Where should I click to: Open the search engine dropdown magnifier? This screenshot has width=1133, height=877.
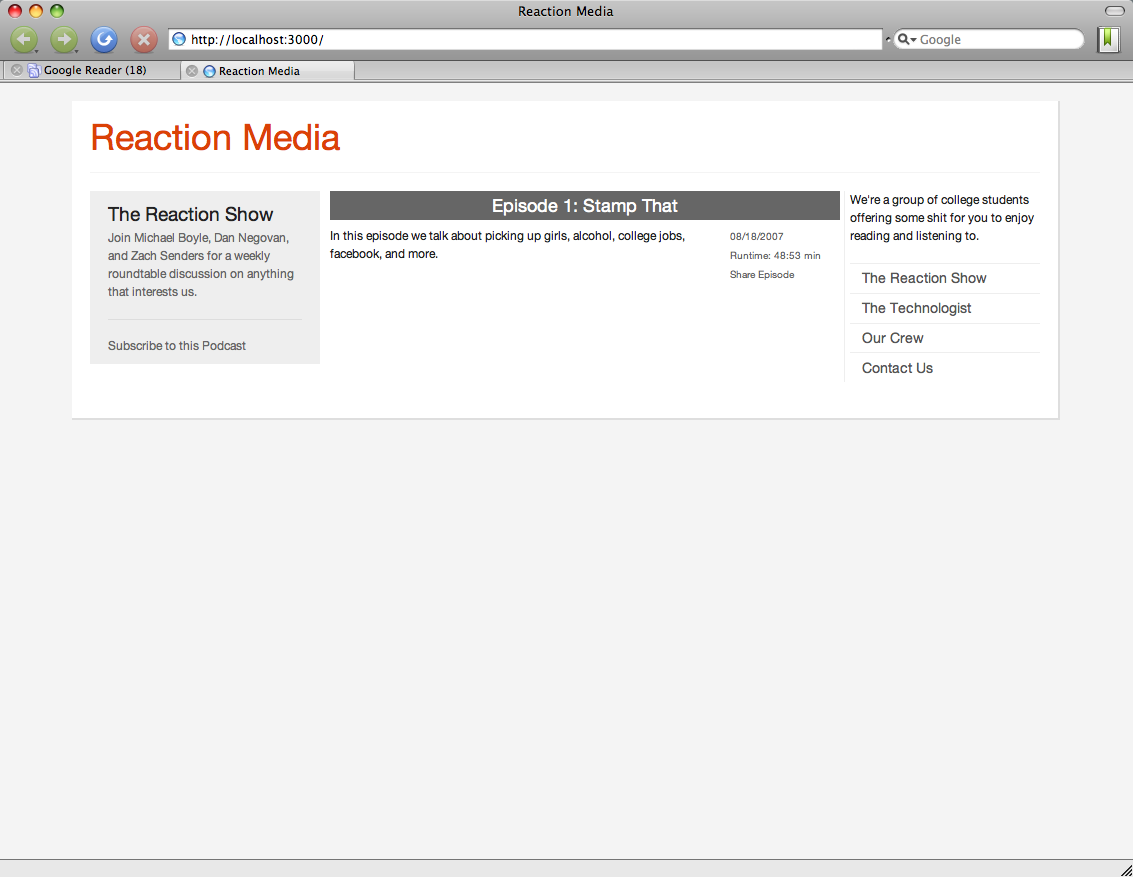coord(907,39)
